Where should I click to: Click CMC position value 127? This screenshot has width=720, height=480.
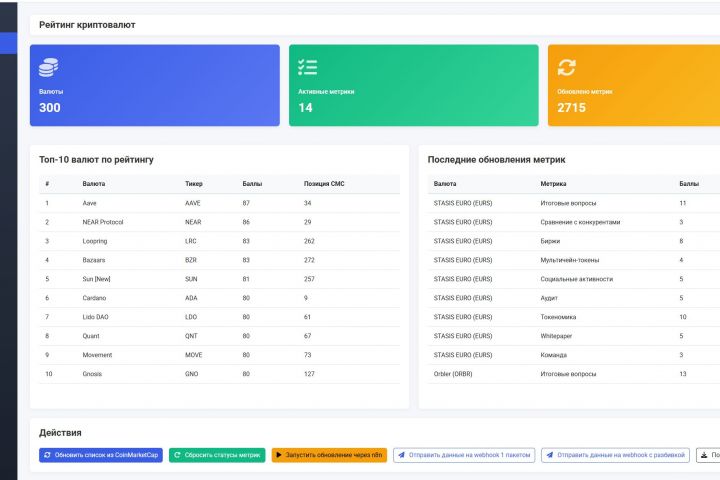point(309,374)
